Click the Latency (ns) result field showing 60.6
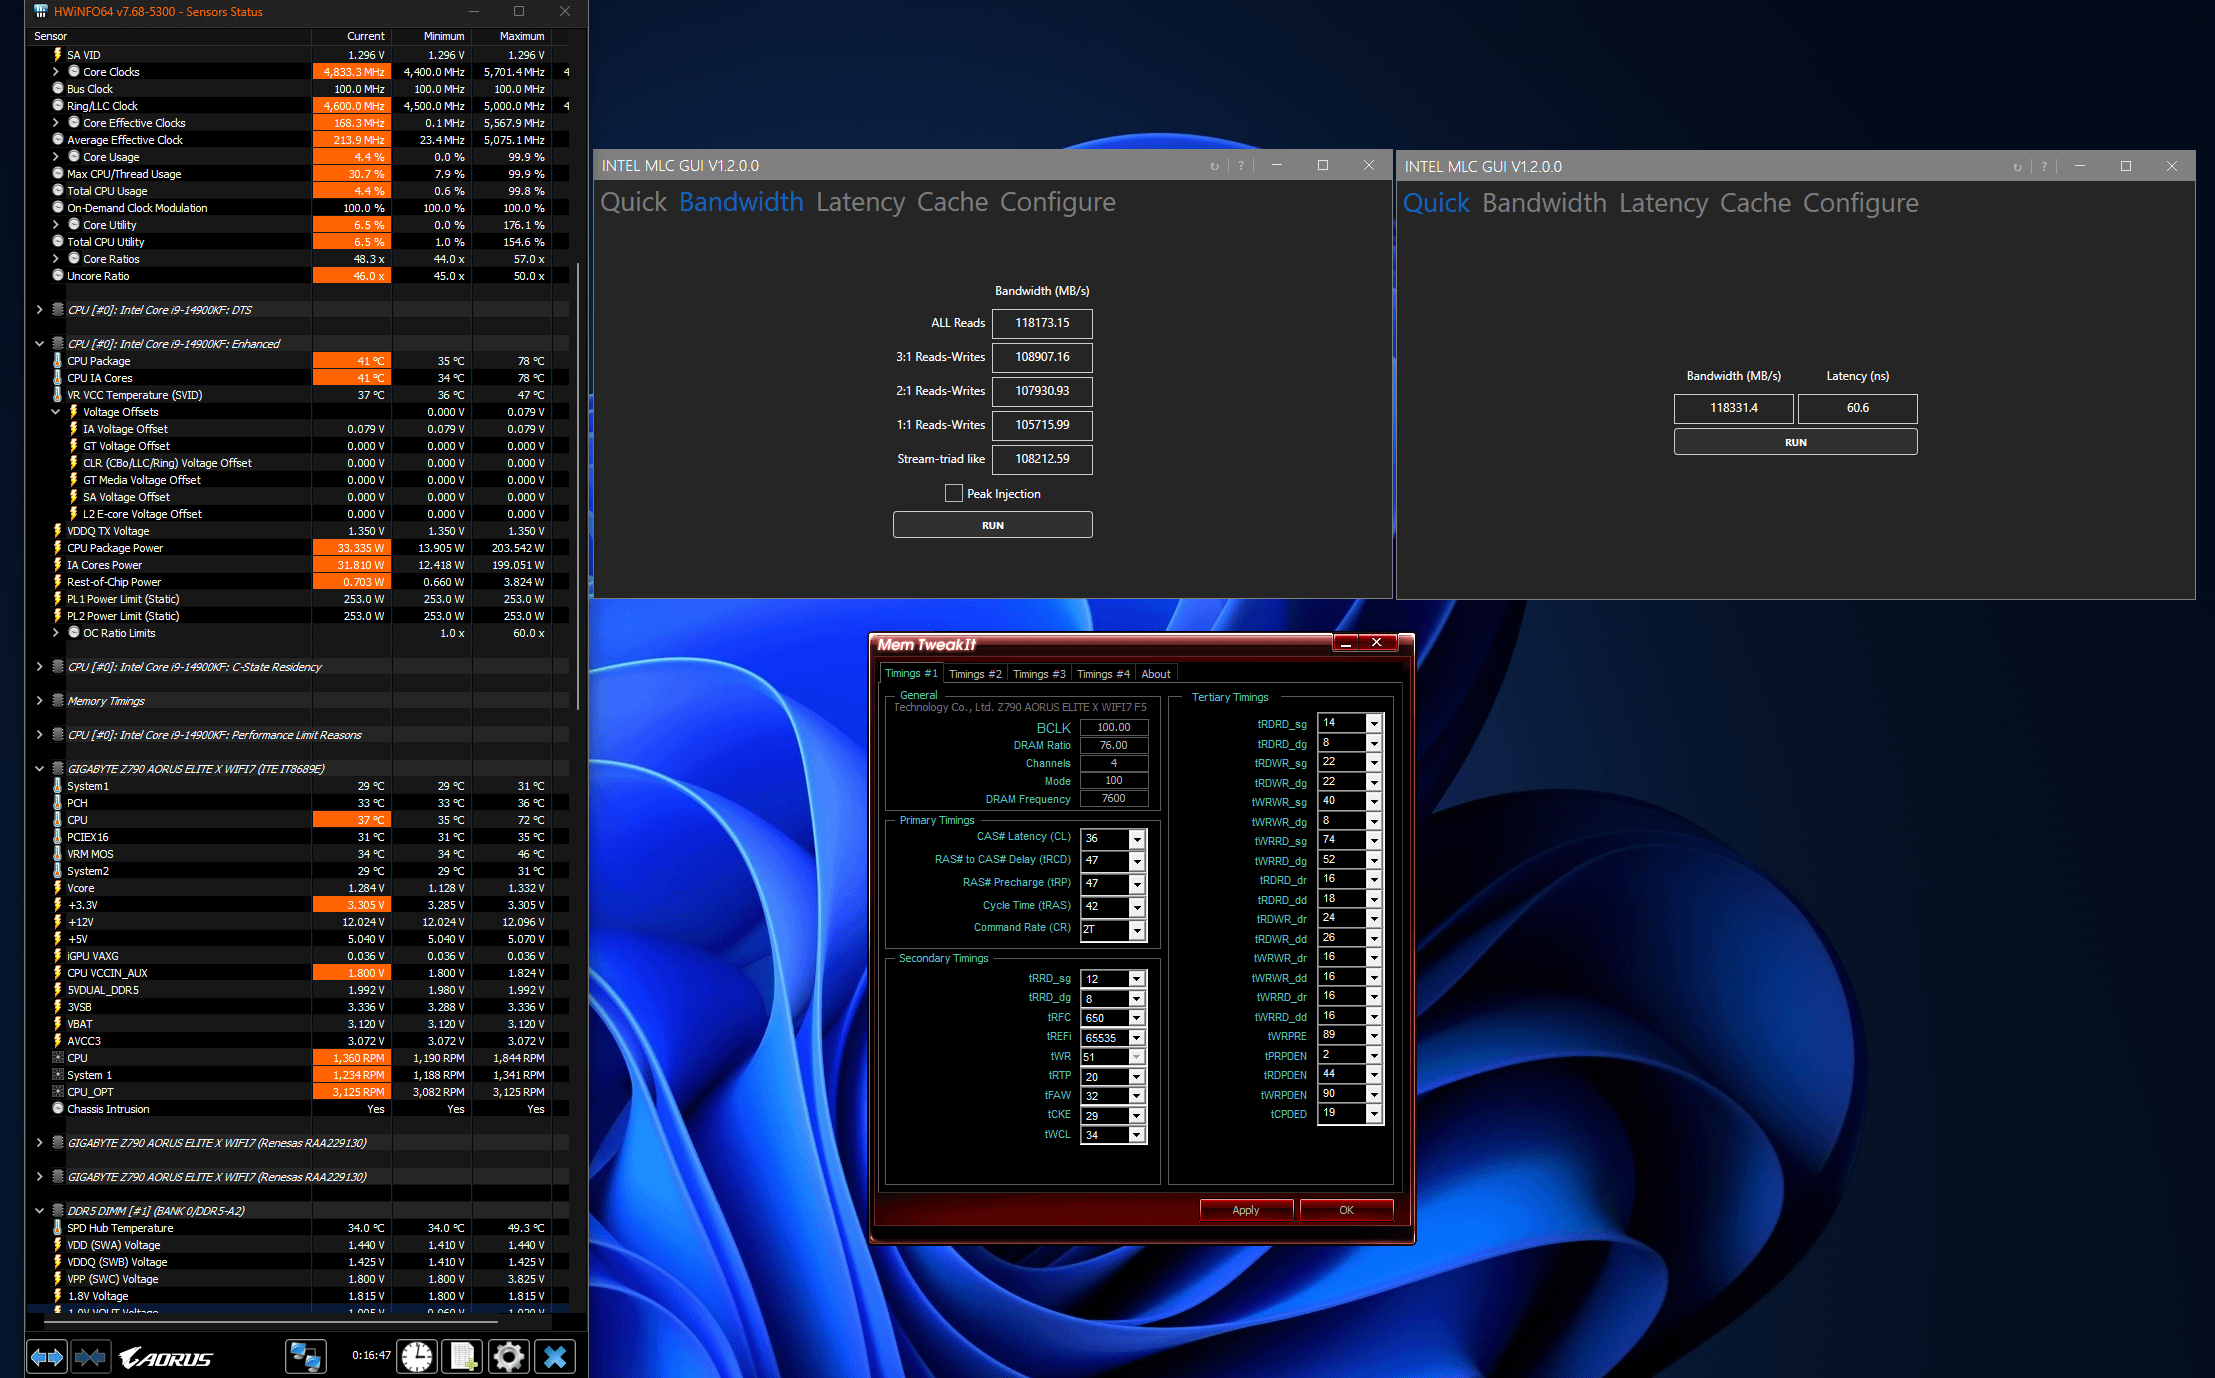 point(1858,408)
